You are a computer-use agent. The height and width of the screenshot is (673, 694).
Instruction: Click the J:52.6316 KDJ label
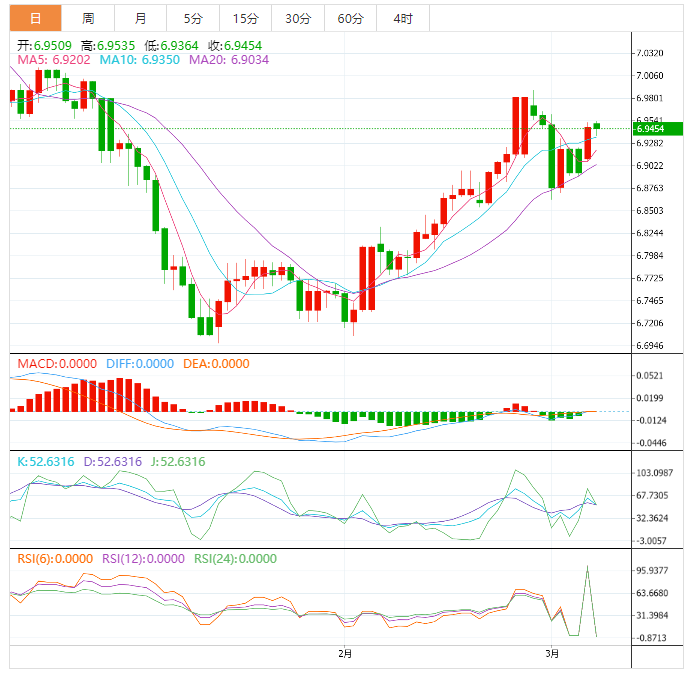[x=178, y=462]
